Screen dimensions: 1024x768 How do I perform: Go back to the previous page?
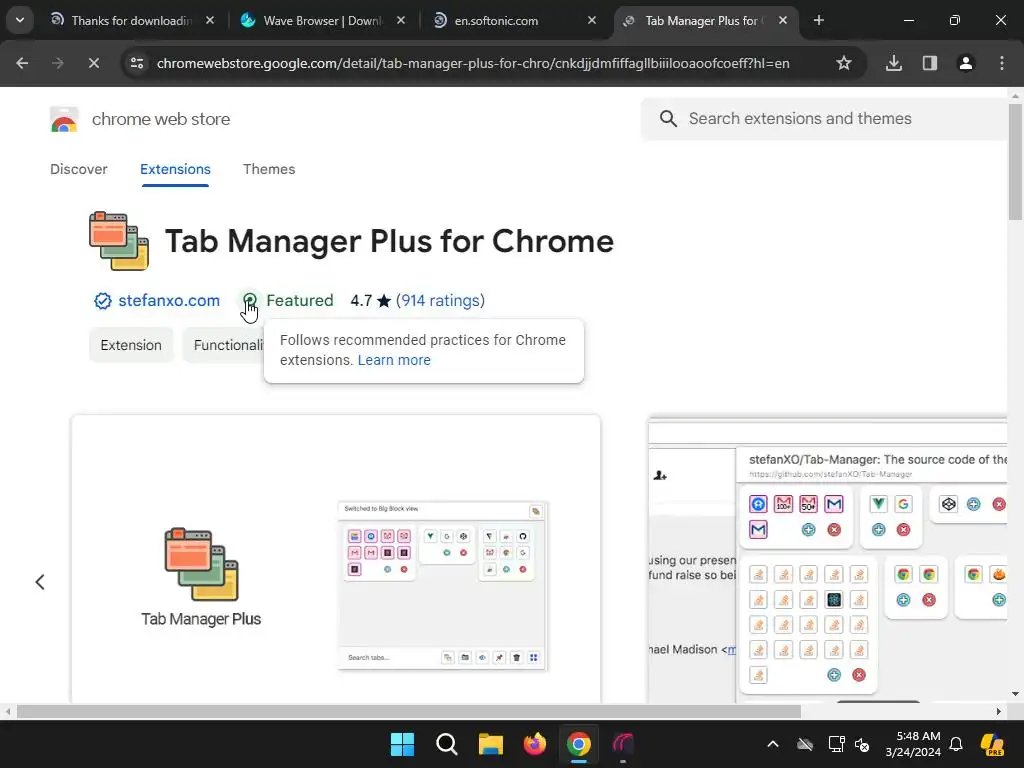(x=22, y=63)
